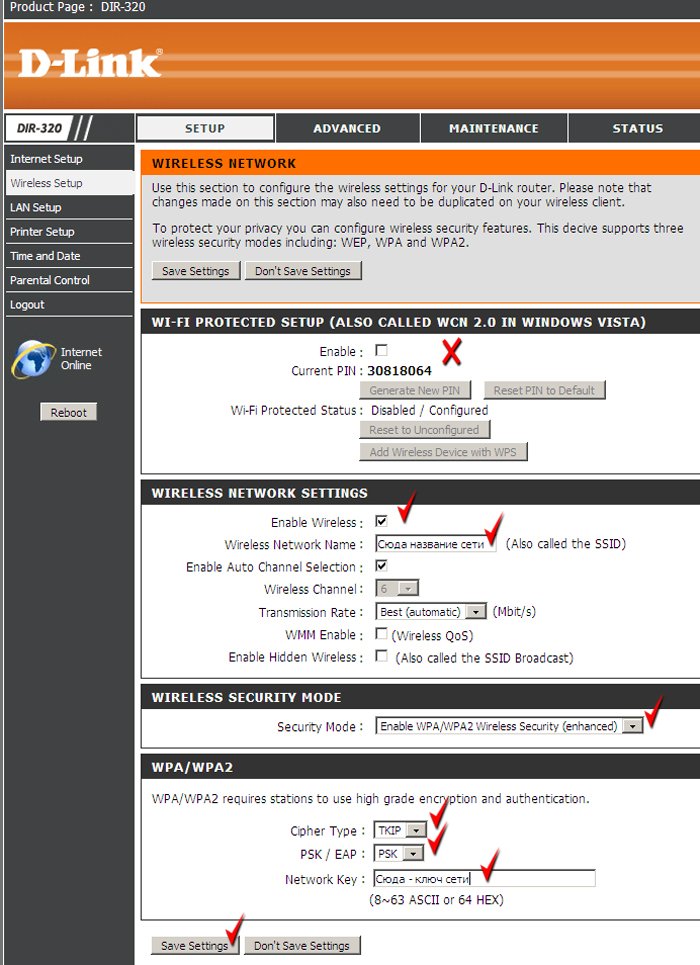Image resolution: width=700 pixels, height=965 pixels.
Task: Enable Wi-Fi Protected Setup checkbox
Action: [381, 351]
